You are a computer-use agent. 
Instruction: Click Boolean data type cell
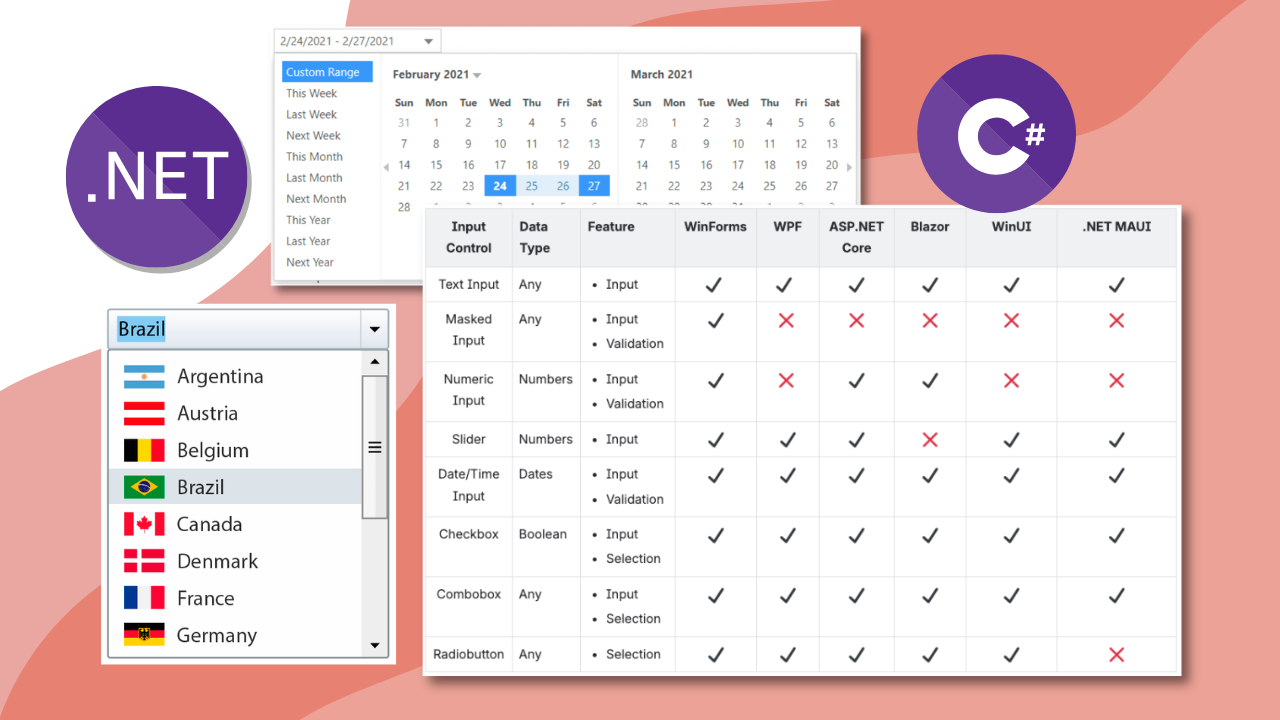pos(543,535)
